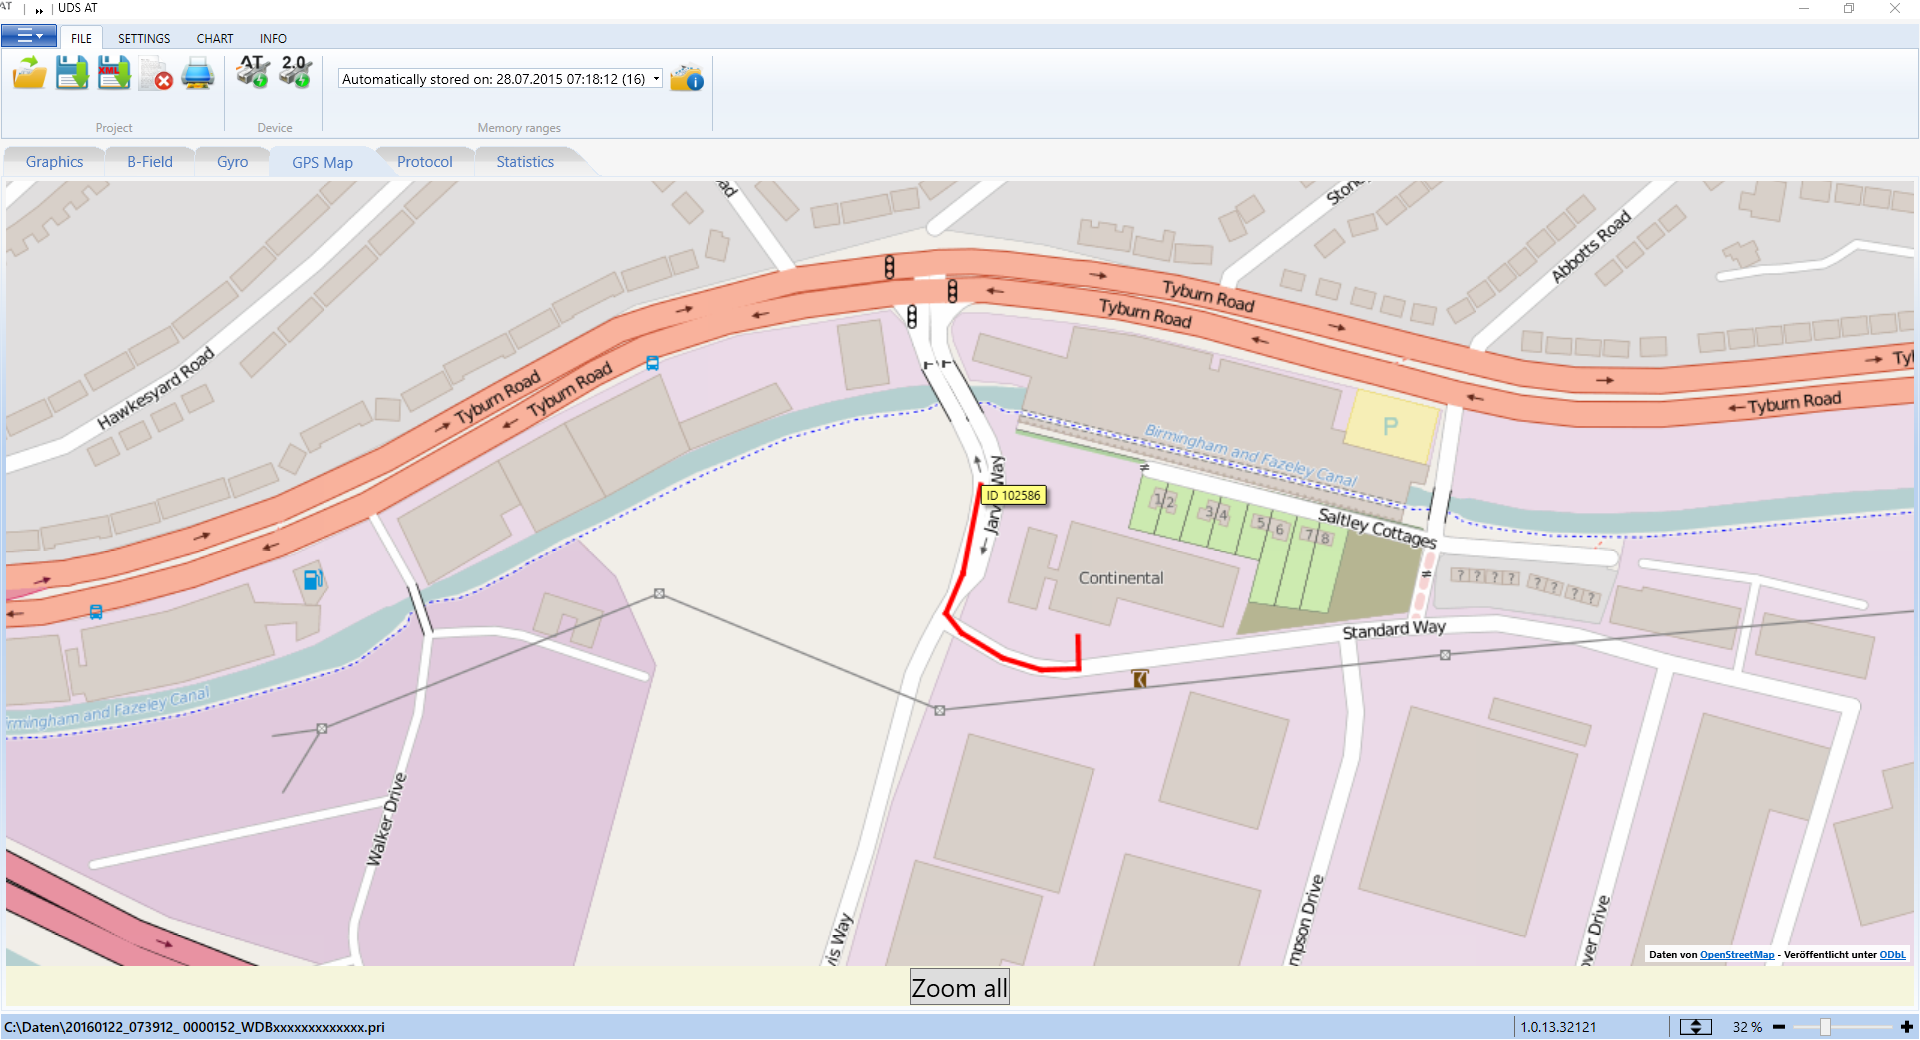Open the ODbL license link

coord(1892,955)
